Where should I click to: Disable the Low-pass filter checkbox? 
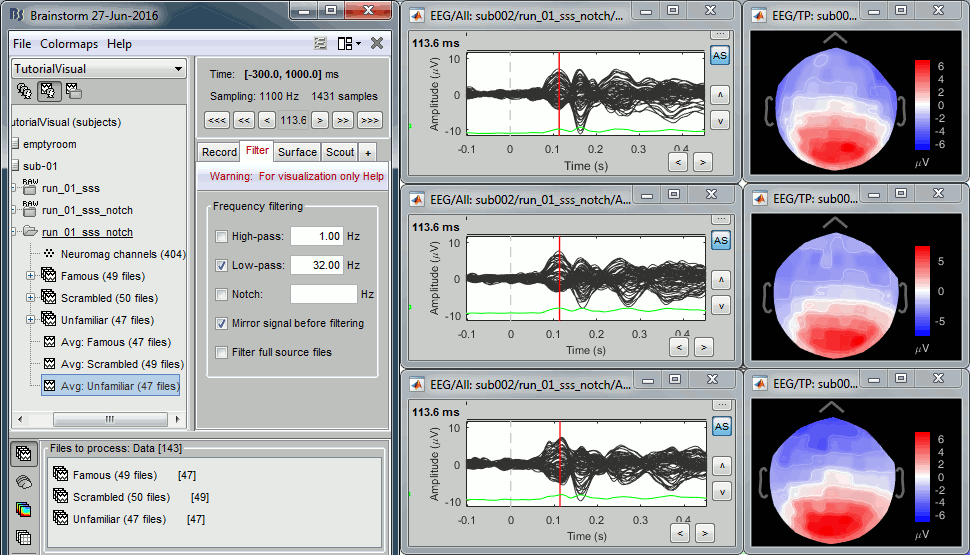(221, 265)
